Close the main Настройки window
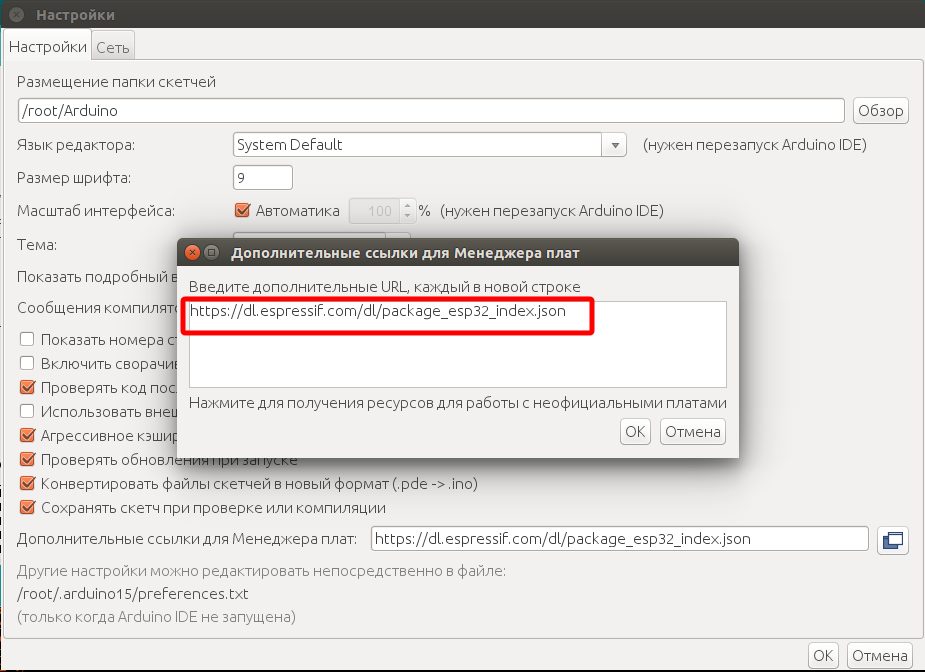The width and height of the screenshot is (925, 672). (17, 15)
